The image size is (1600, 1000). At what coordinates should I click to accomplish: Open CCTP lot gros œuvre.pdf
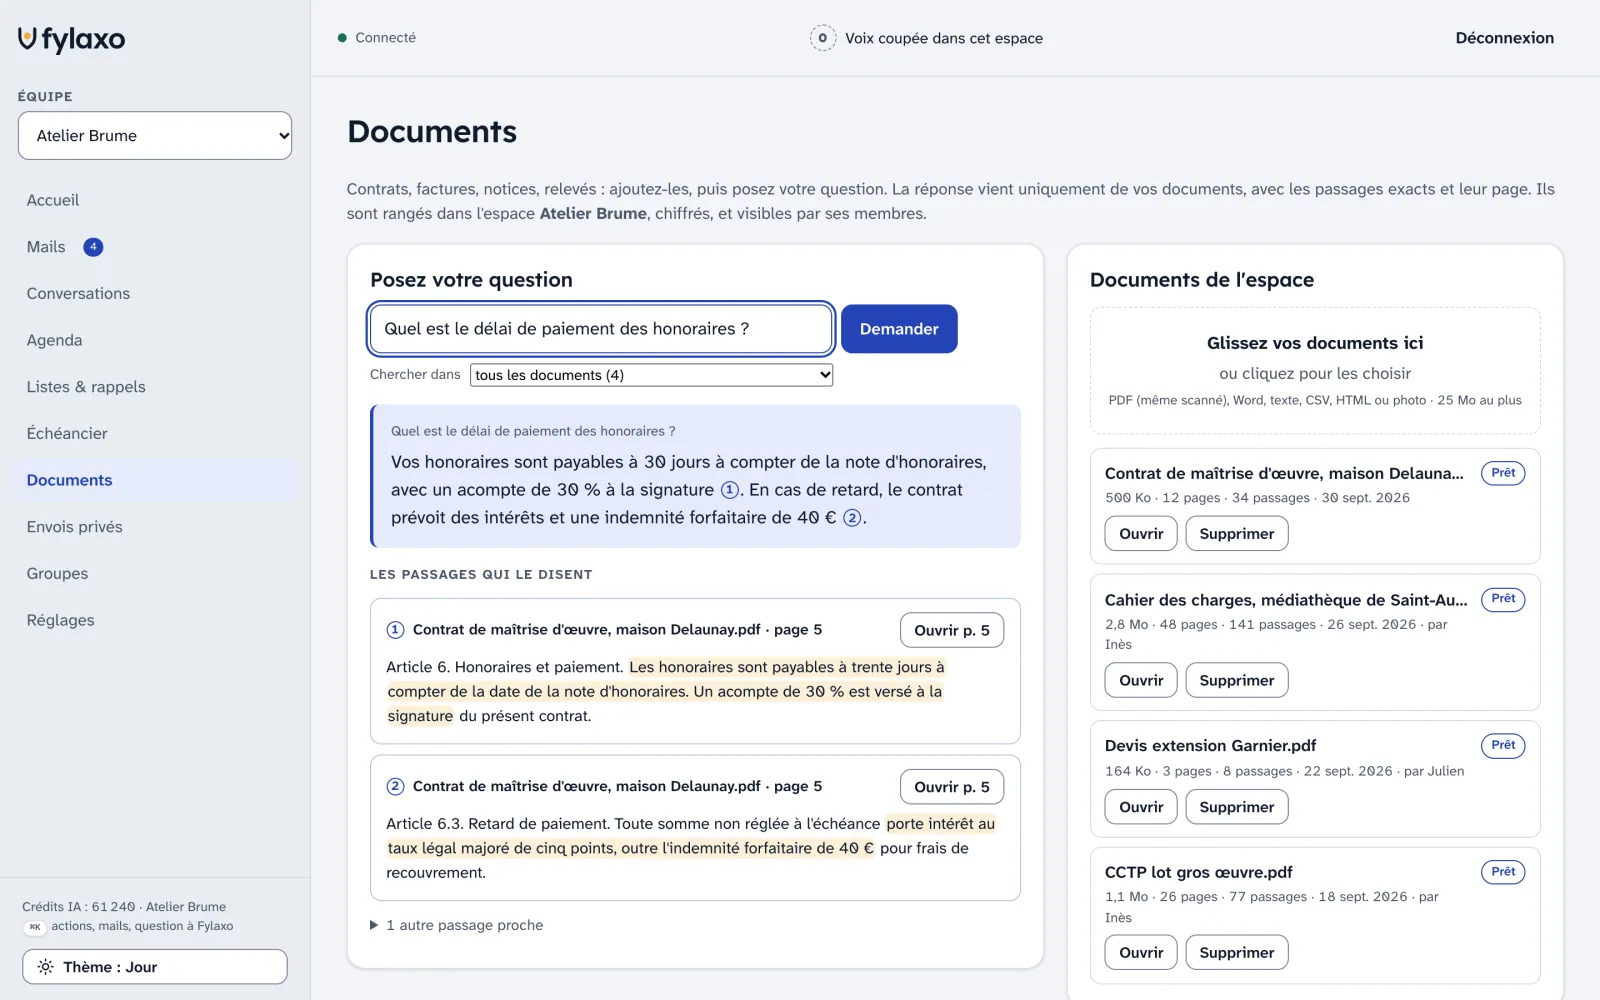coord(1141,953)
